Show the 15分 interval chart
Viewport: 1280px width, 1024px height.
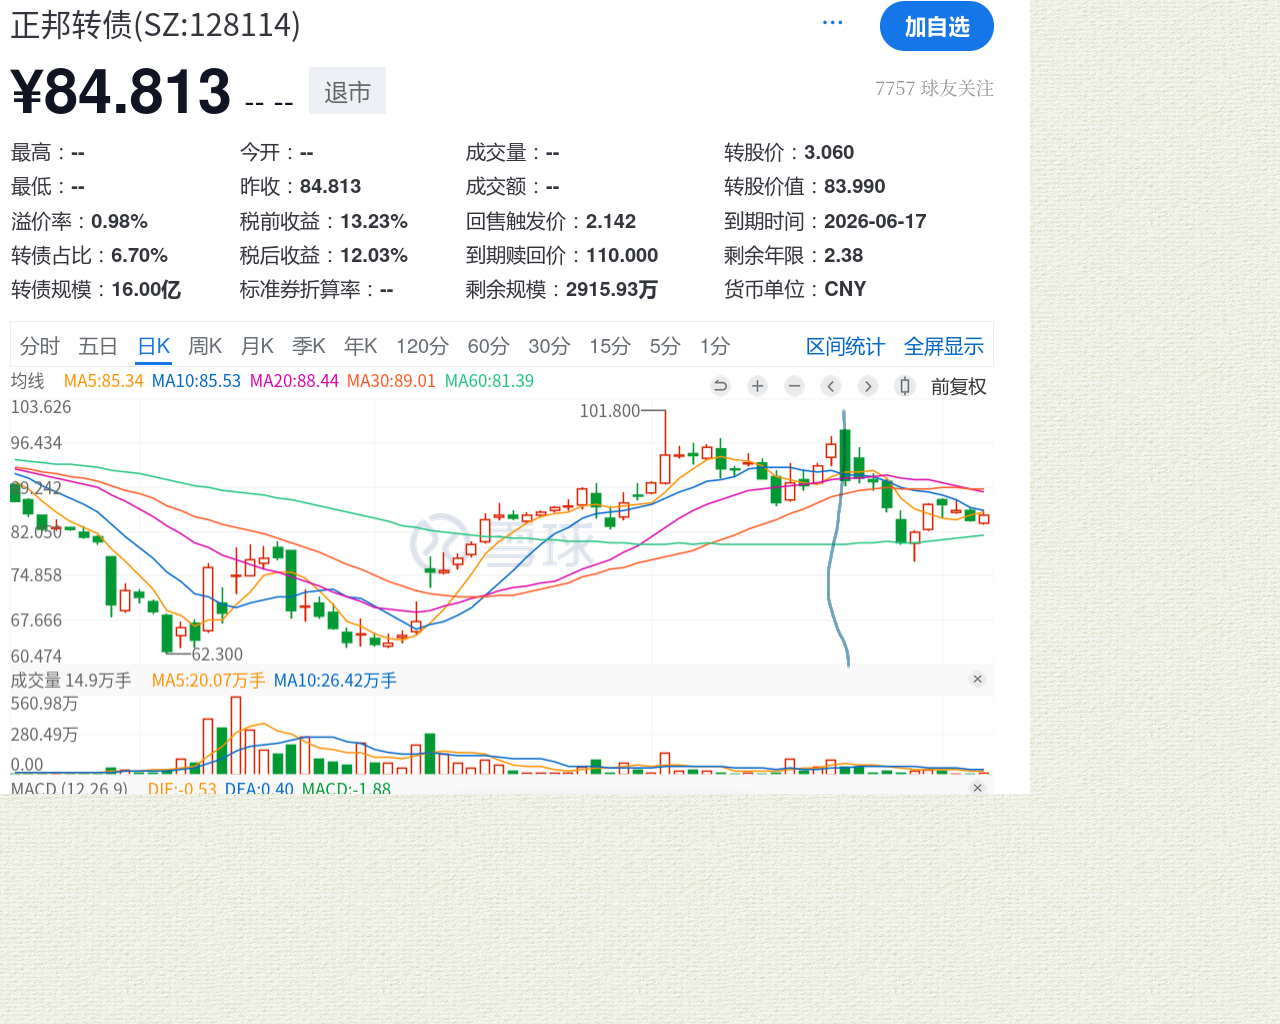pos(610,346)
